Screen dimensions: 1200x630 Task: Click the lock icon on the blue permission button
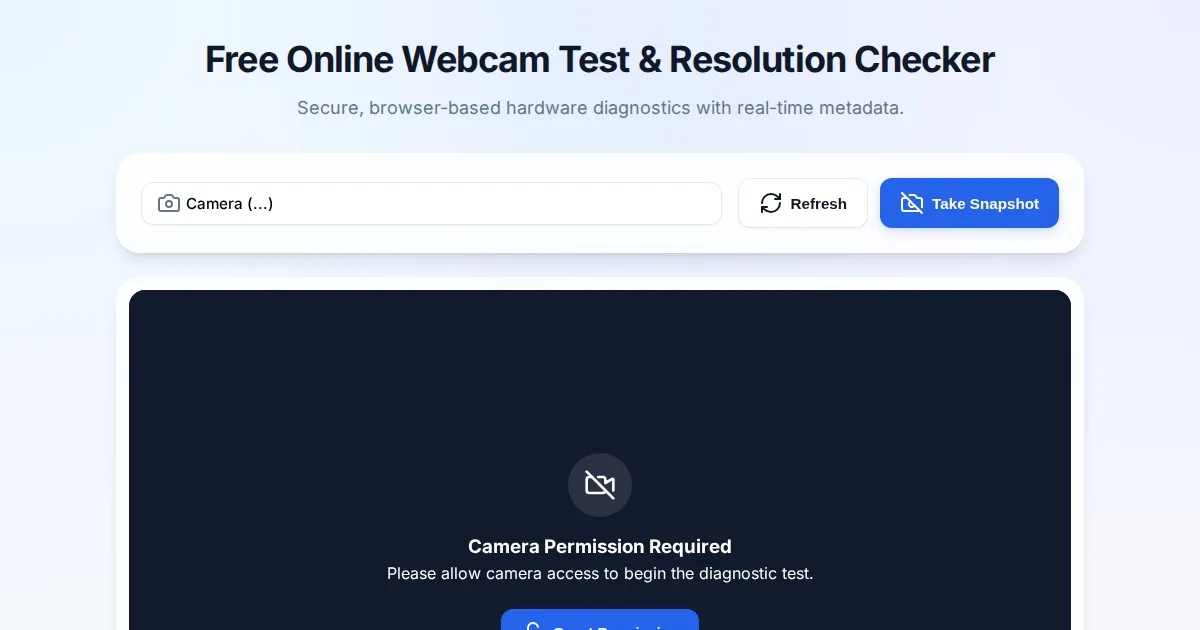(x=534, y=625)
